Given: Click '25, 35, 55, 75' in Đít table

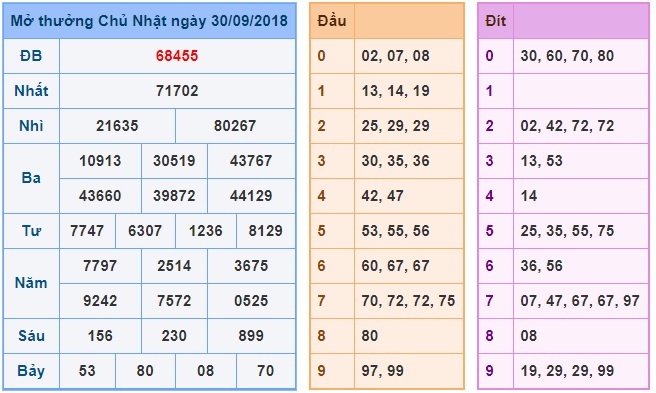Looking at the screenshot, I should click(x=567, y=231).
